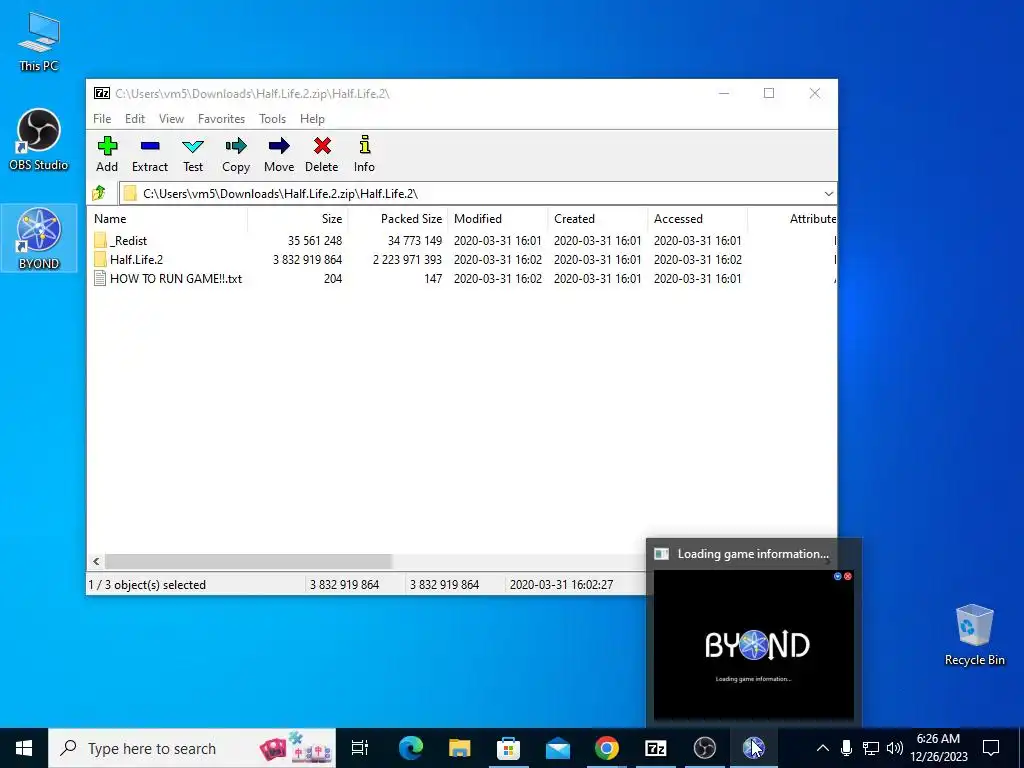Sort by the Accessed column header
Image resolution: width=1024 pixels, height=768 pixels.
click(697, 219)
